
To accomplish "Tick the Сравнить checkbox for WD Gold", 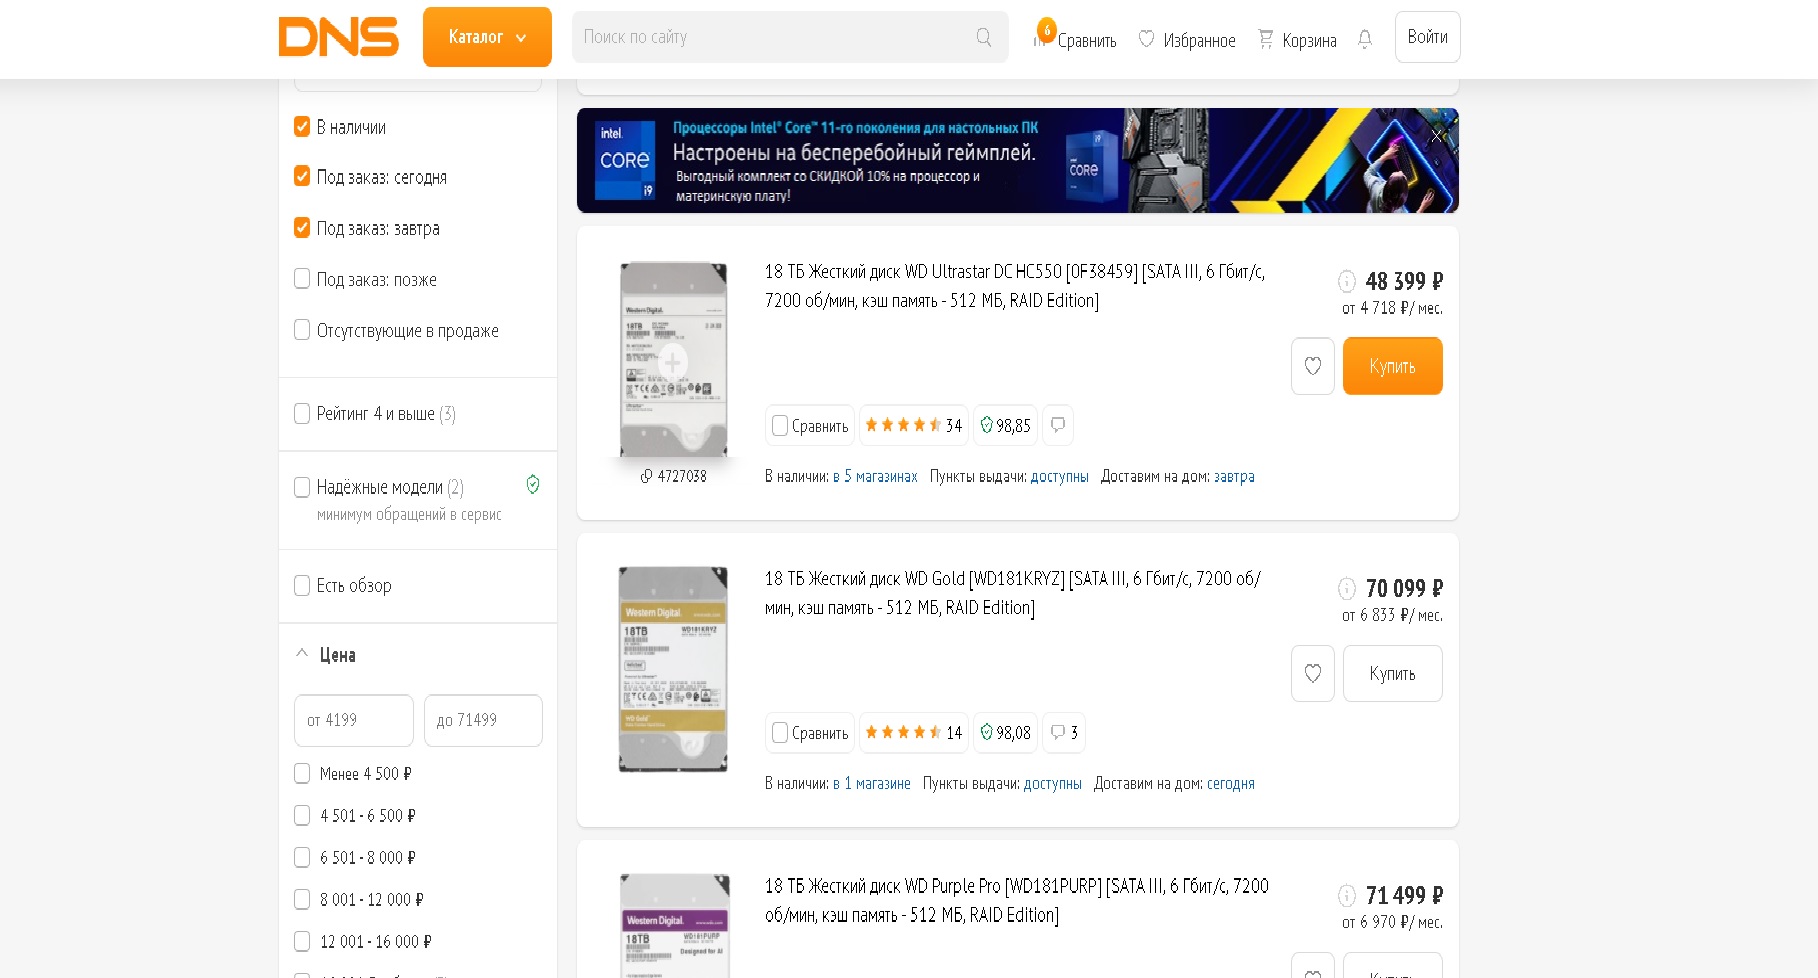I will (x=780, y=733).
